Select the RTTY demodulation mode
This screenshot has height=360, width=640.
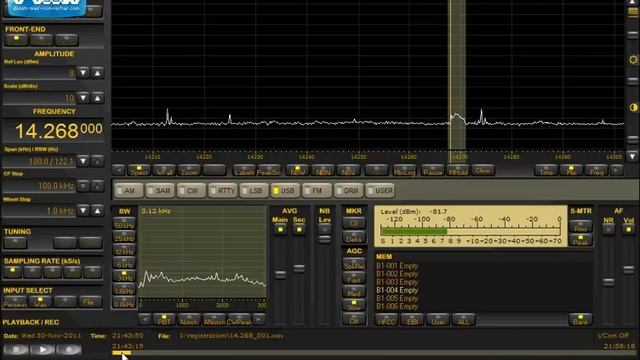click(223, 191)
